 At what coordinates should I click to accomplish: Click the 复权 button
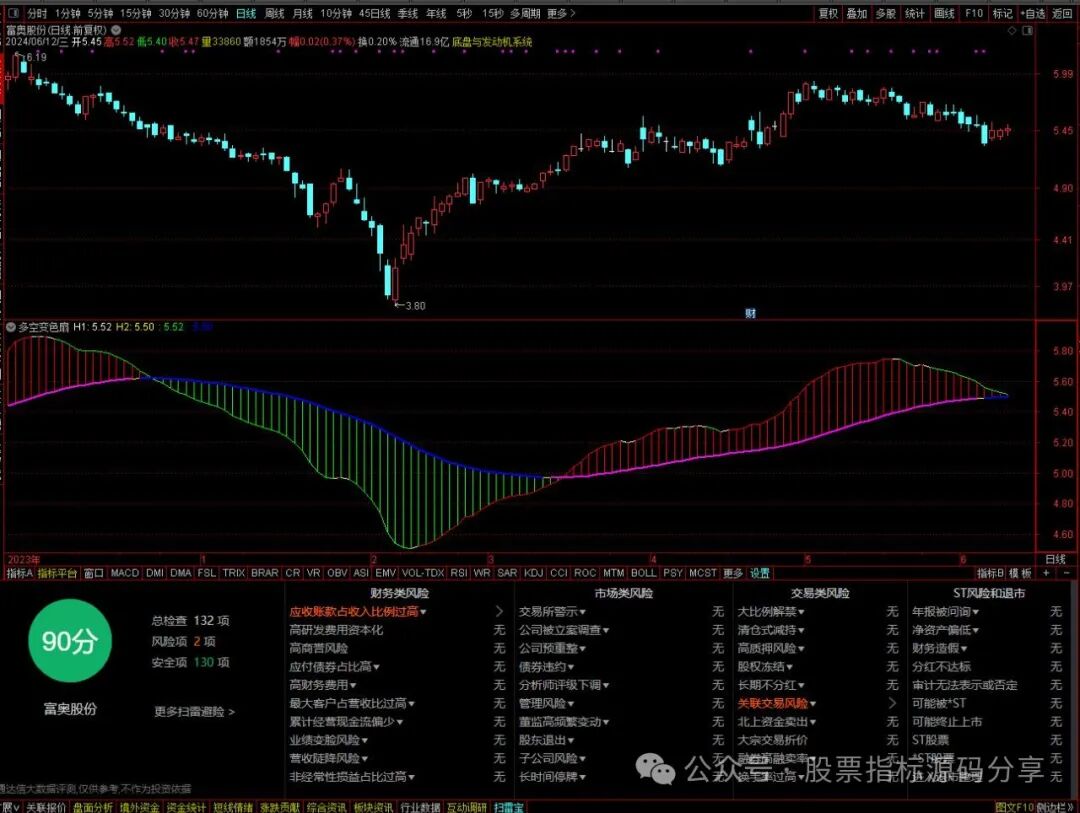click(x=829, y=13)
